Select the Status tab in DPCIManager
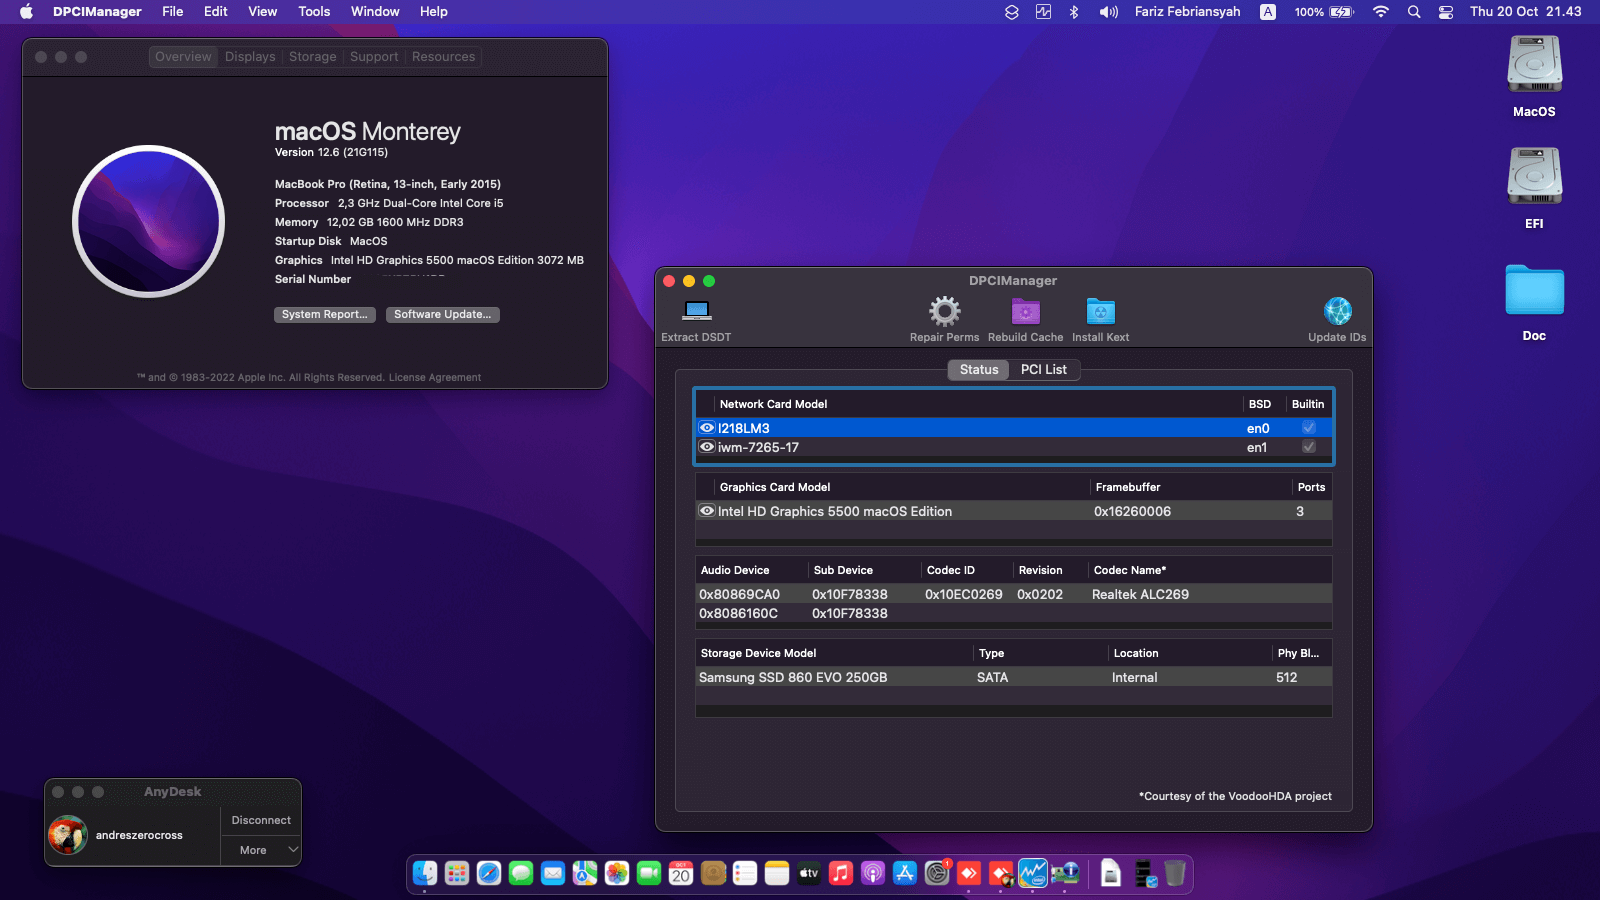 click(979, 370)
